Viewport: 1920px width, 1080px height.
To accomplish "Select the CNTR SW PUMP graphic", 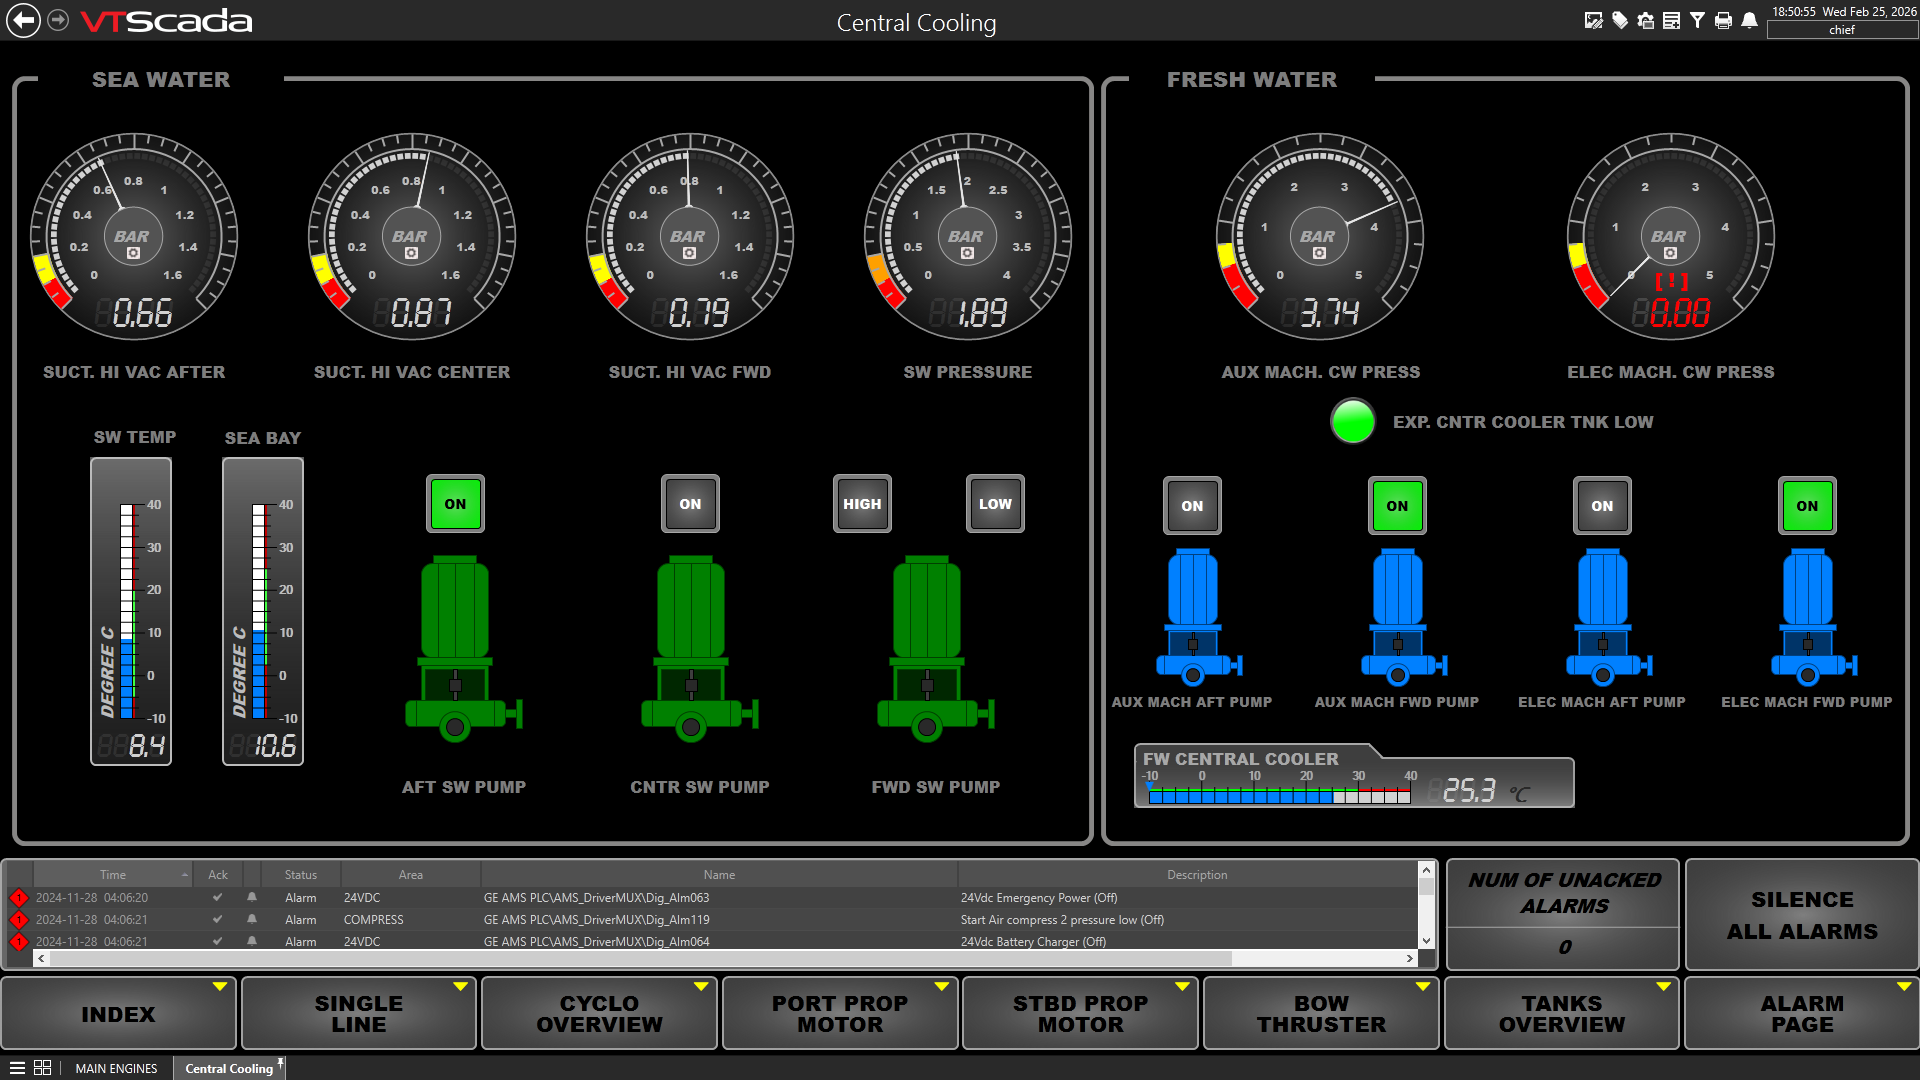I will [699, 649].
